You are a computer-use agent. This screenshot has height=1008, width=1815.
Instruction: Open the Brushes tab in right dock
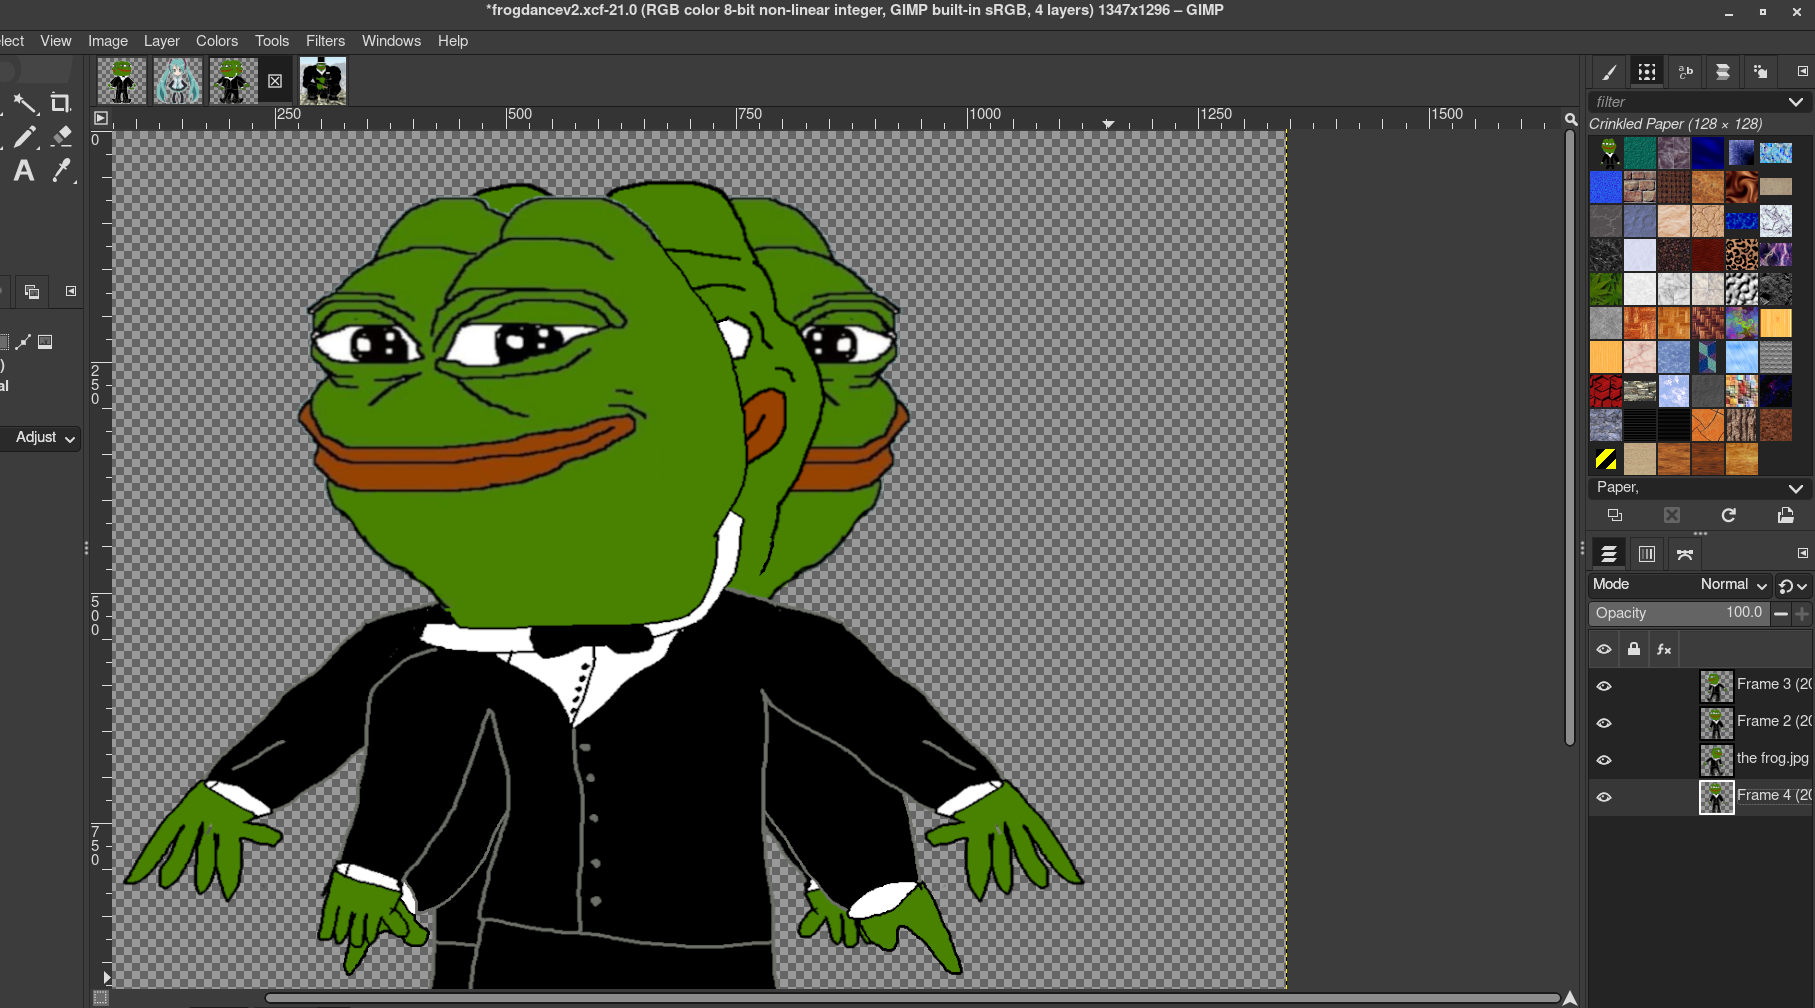click(1609, 72)
